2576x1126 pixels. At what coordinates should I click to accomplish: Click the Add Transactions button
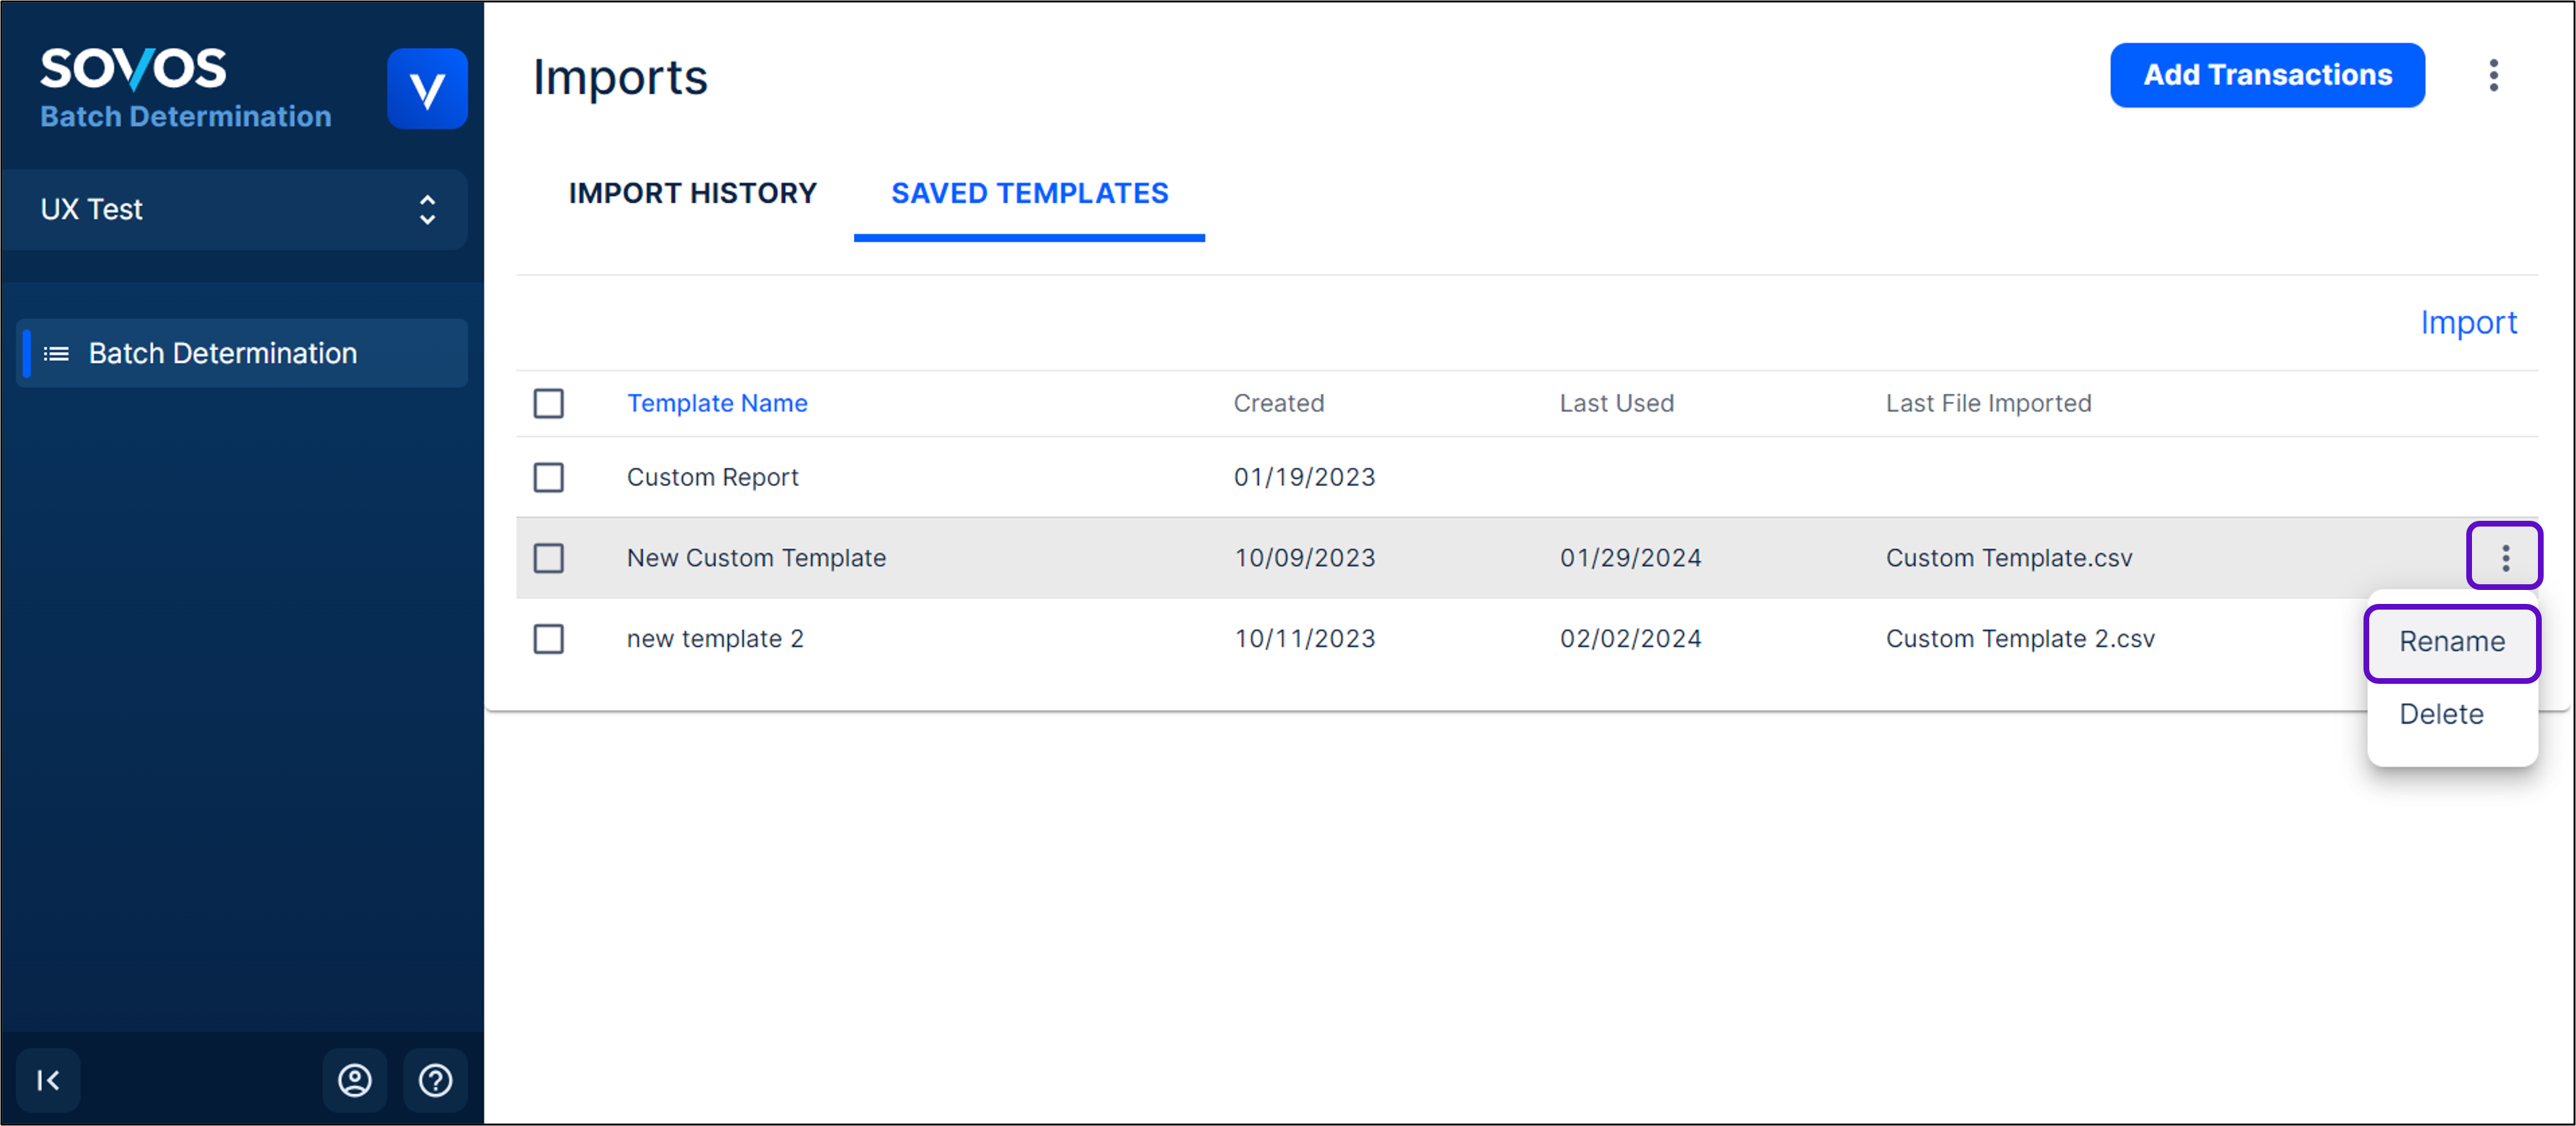click(x=2266, y=75)
